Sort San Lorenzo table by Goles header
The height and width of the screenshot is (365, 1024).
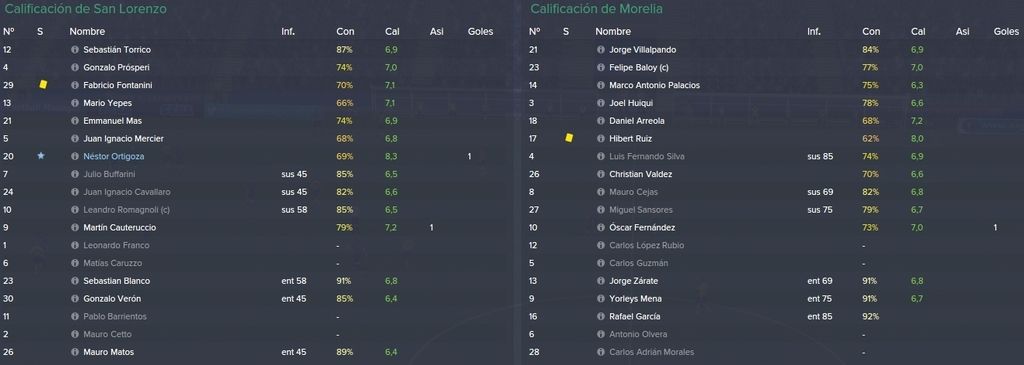pos(481,31)
